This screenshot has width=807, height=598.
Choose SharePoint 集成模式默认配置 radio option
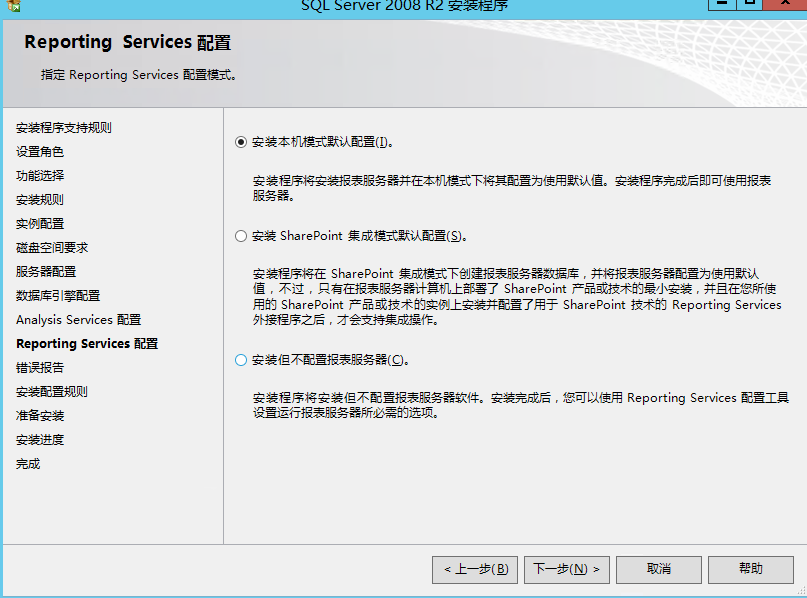point(241,236)
